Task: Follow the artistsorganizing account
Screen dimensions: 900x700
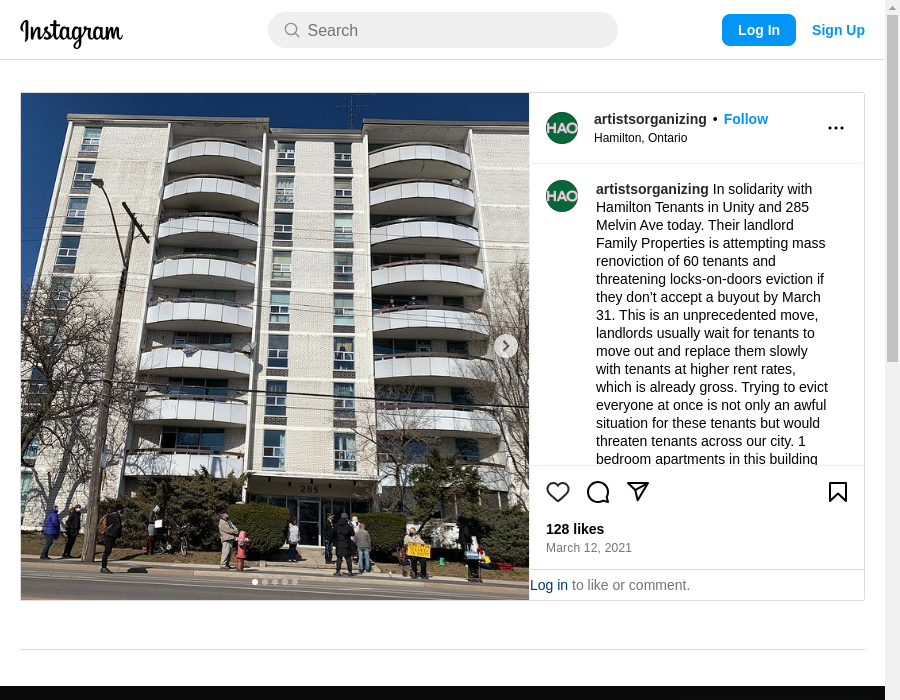Action: click(745, 119)
